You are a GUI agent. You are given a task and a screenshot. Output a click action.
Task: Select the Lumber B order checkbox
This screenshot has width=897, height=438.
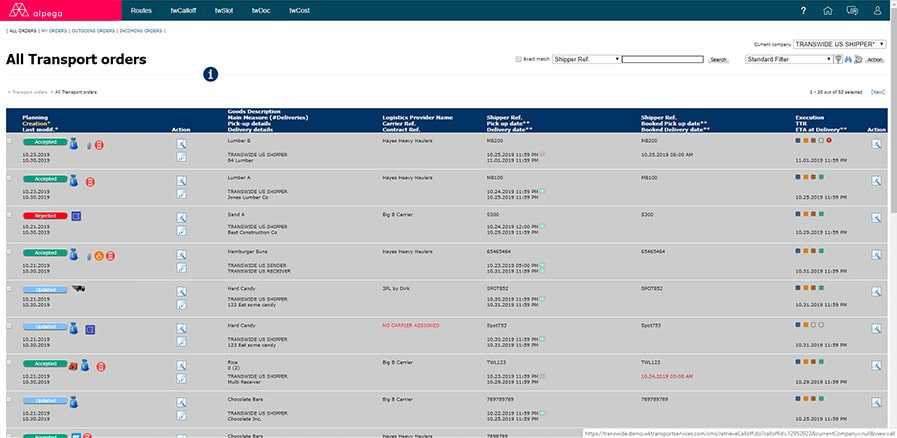point(9,141)
